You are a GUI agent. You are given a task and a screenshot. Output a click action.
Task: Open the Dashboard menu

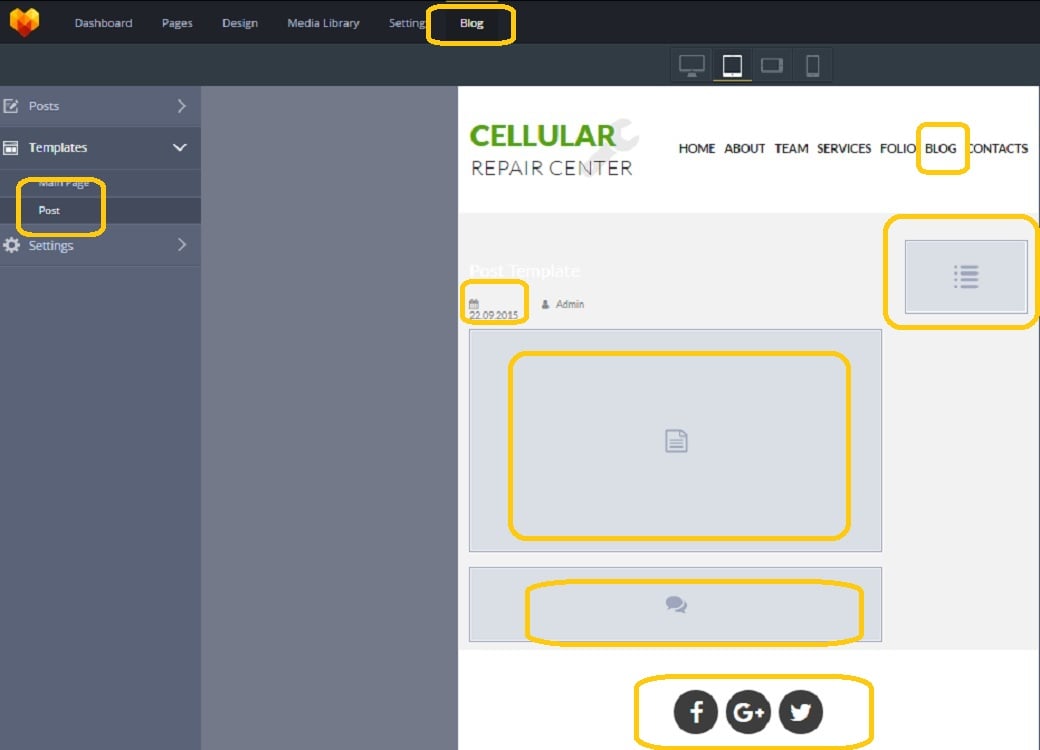tap(103, 23)
